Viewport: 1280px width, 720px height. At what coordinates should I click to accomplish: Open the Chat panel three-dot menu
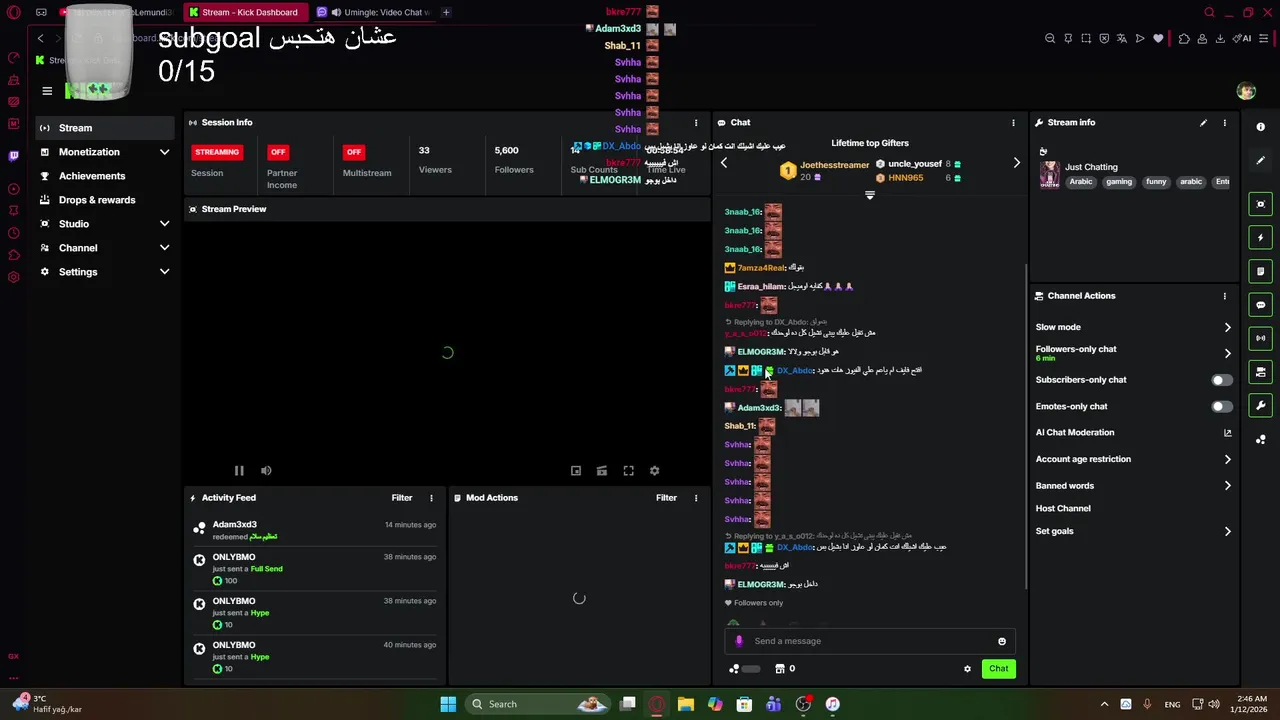click(1013, 123)
